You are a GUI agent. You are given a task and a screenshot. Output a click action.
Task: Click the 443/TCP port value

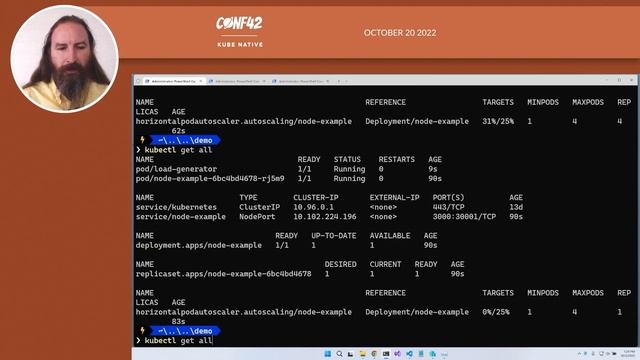pyautogui.click(x=448, y=207)
